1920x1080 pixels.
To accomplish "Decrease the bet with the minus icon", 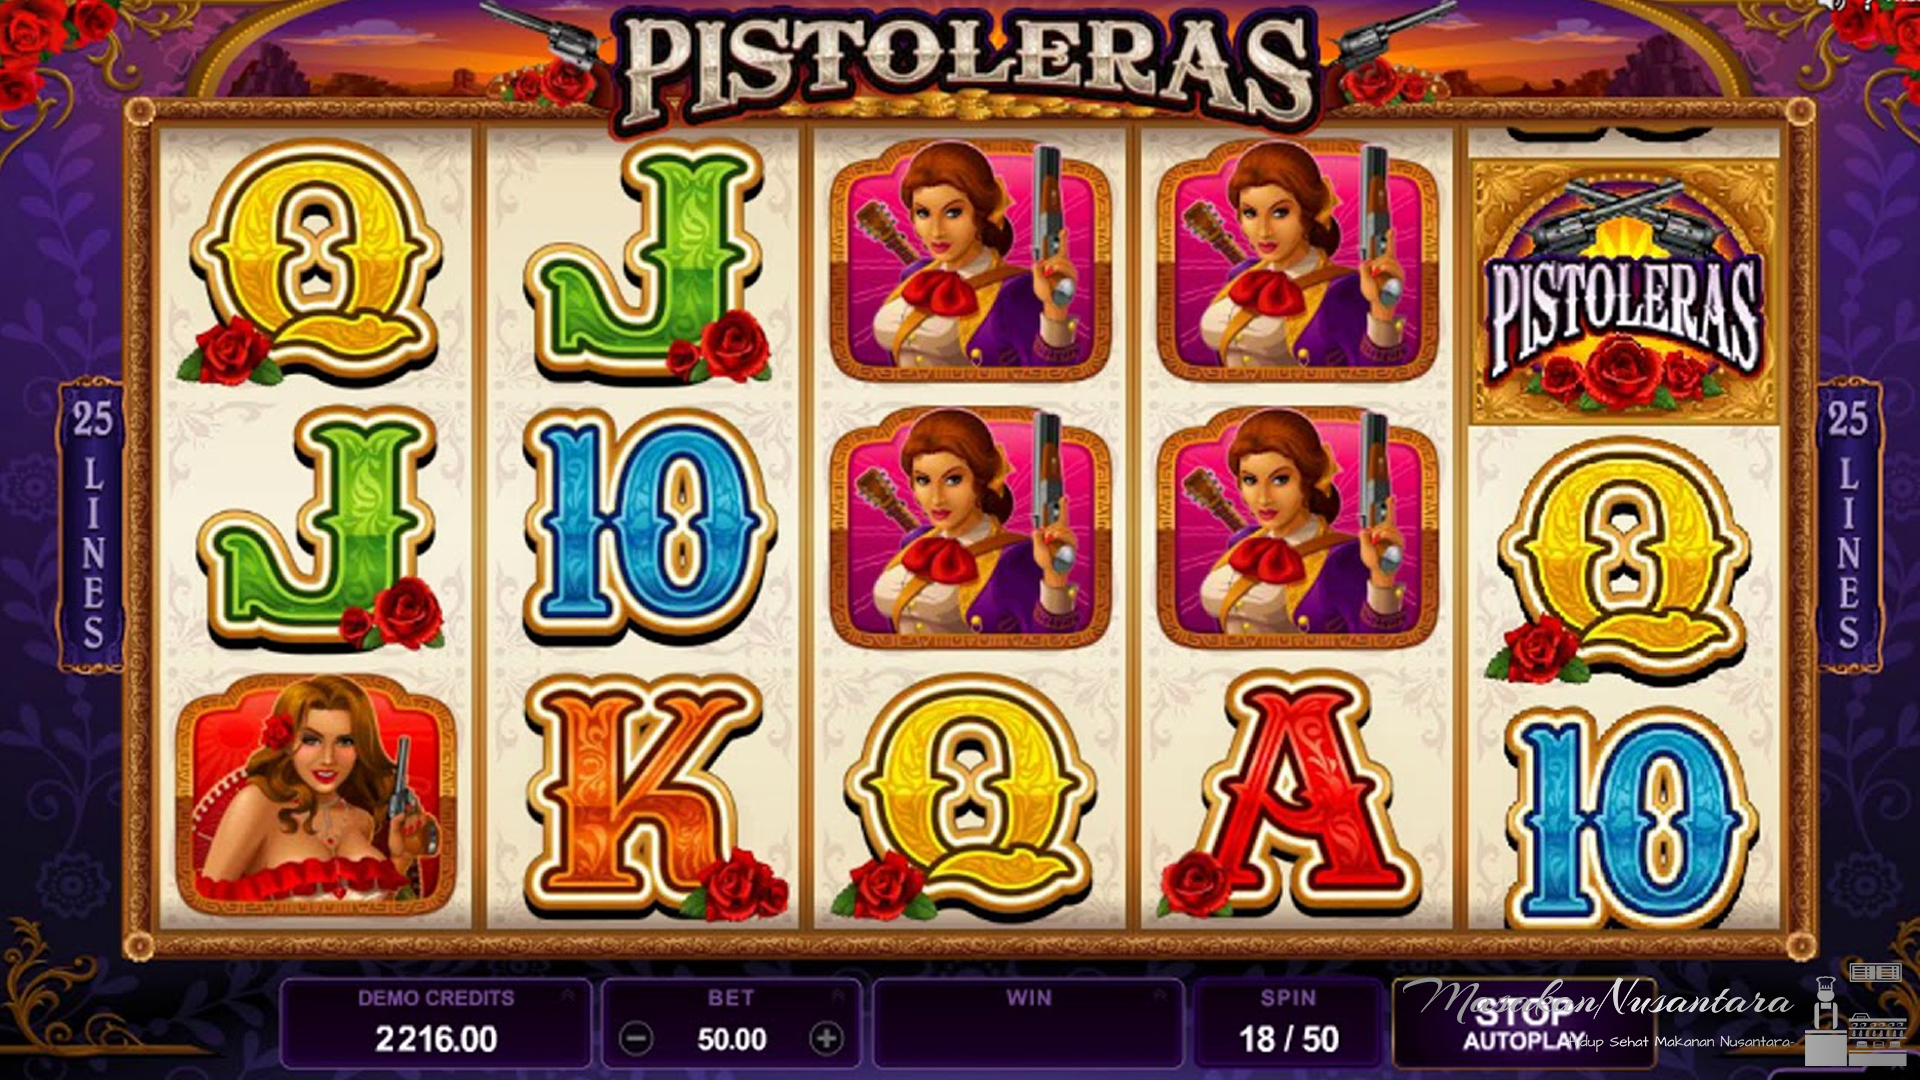I will tap(636, 1039).
